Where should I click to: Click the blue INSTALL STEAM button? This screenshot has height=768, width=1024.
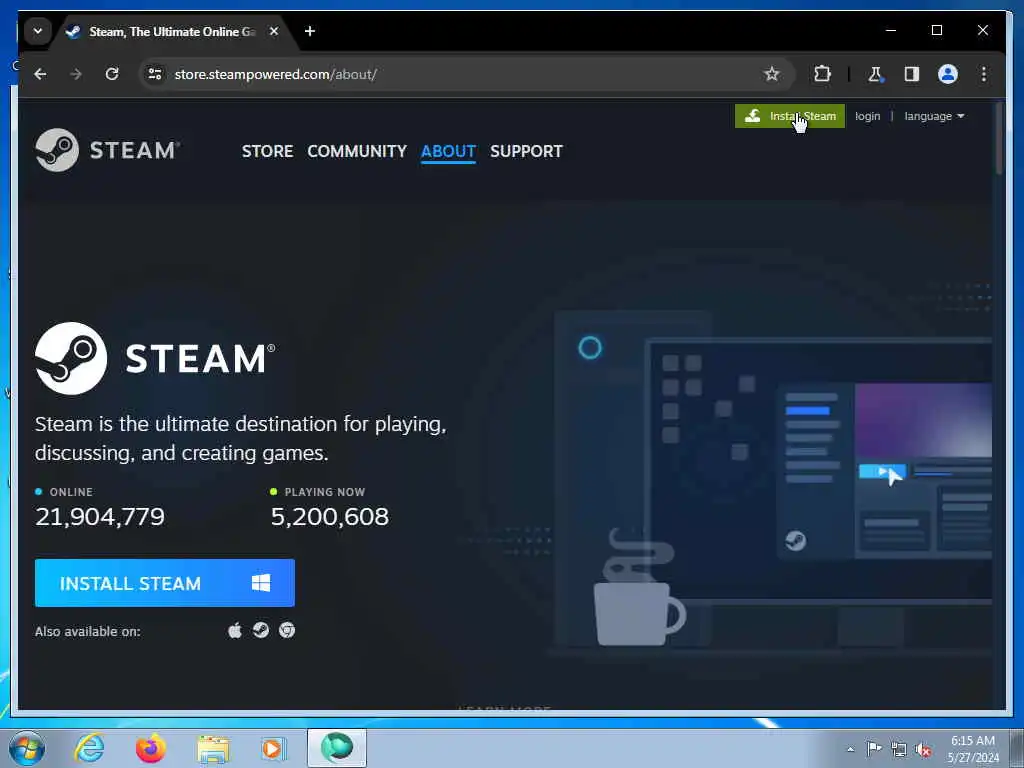165,583
